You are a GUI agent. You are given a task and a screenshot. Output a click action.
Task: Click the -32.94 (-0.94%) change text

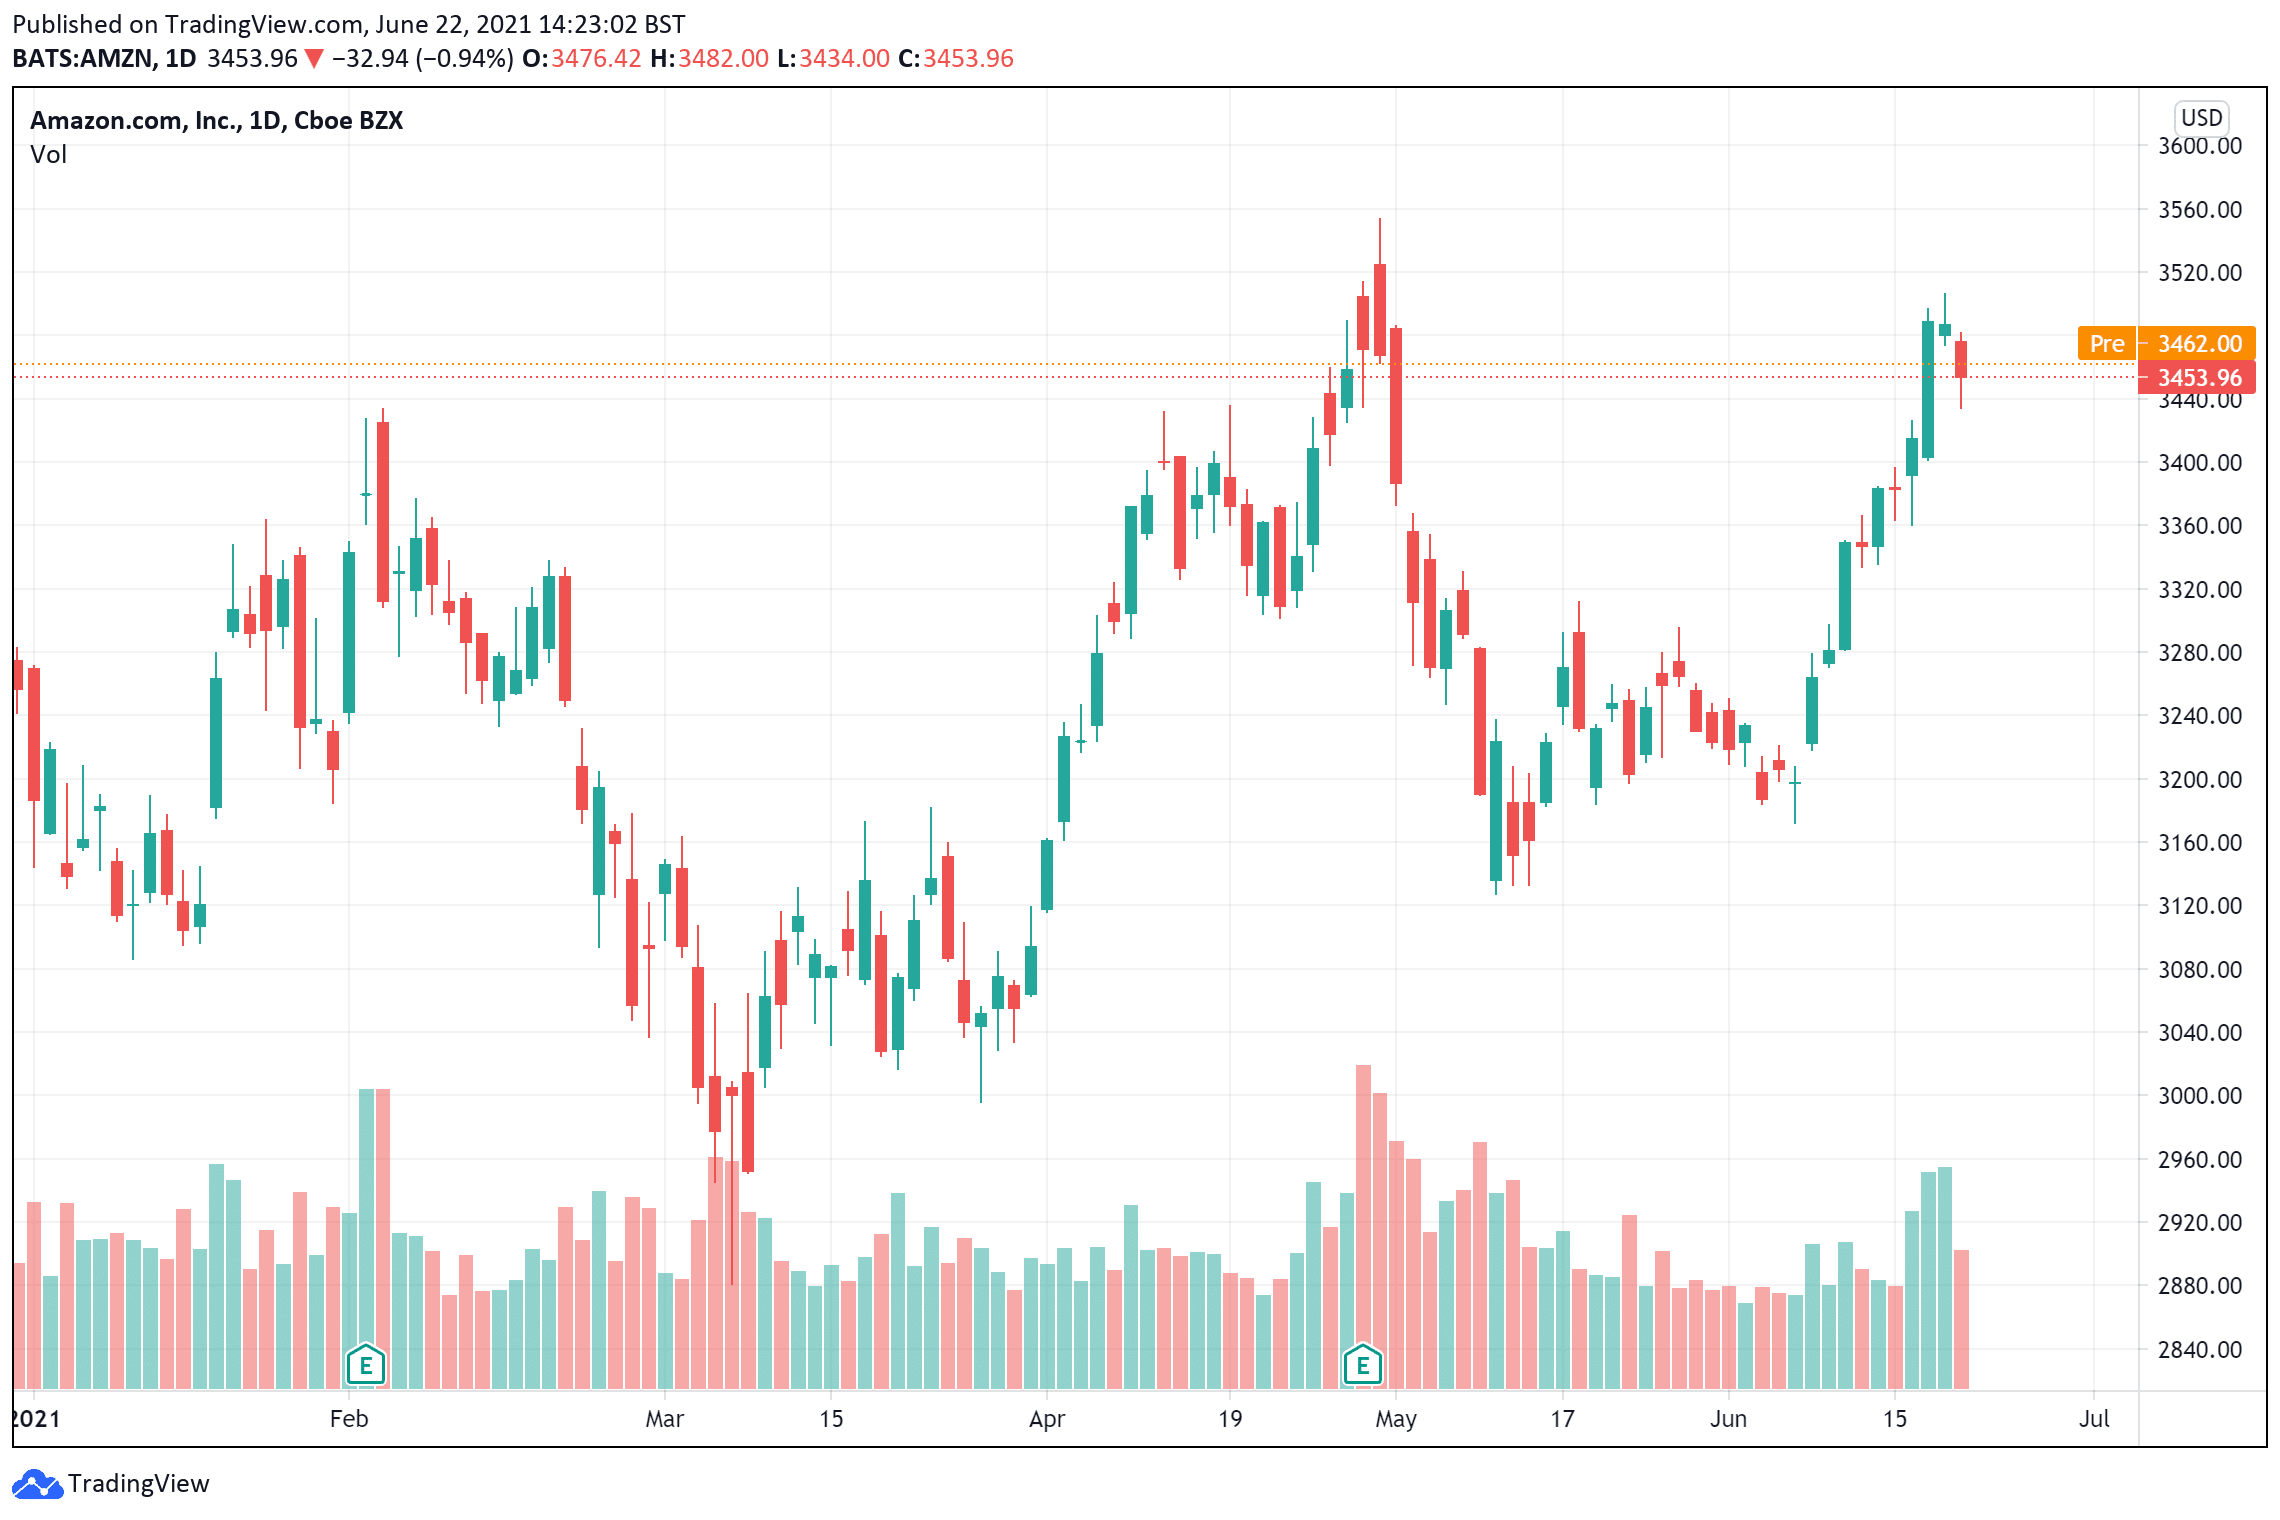(x=422, y=58)
